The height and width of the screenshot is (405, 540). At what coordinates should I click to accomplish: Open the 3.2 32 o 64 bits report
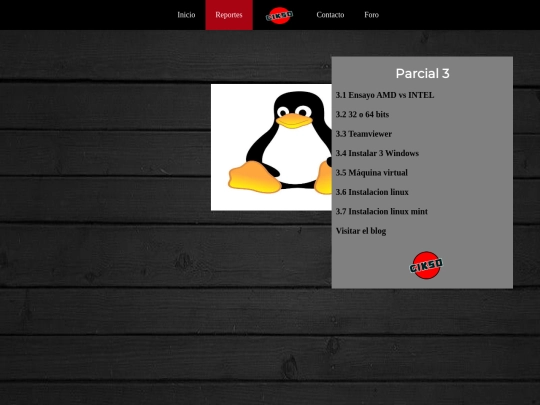pos(362,114)
